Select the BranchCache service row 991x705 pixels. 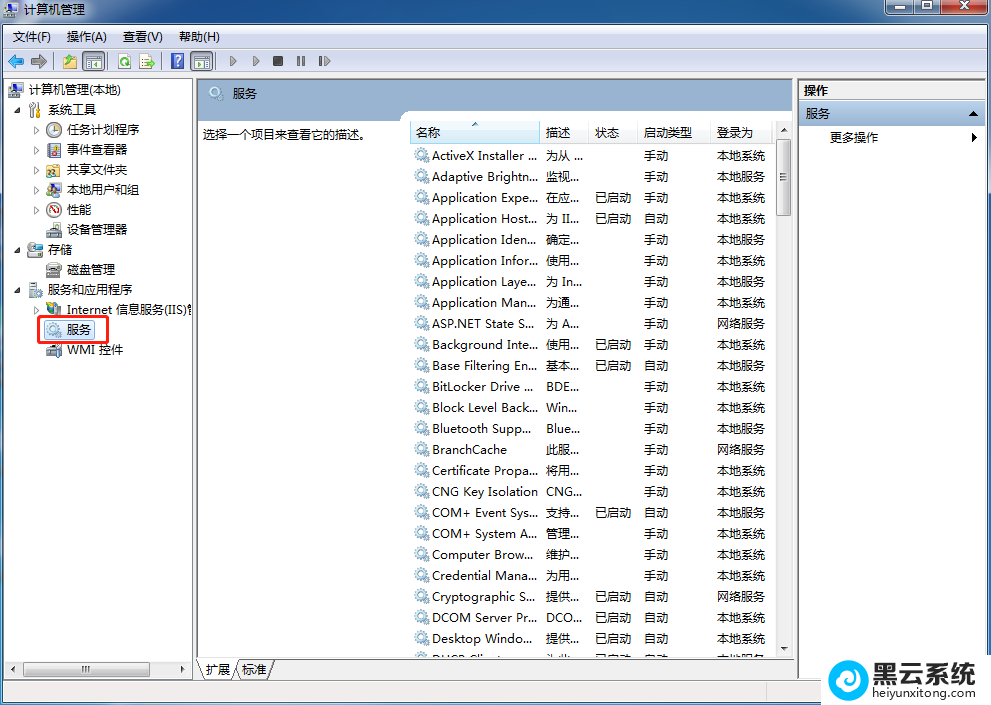point(469,450)
